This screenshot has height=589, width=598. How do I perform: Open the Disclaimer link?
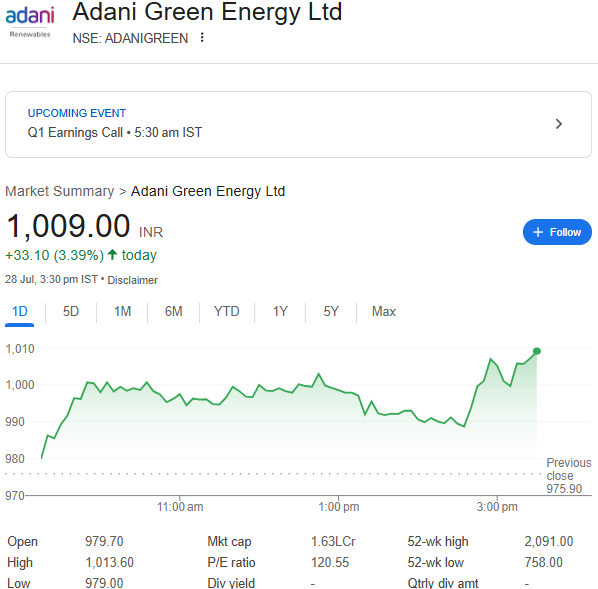[x=132, y=280]
